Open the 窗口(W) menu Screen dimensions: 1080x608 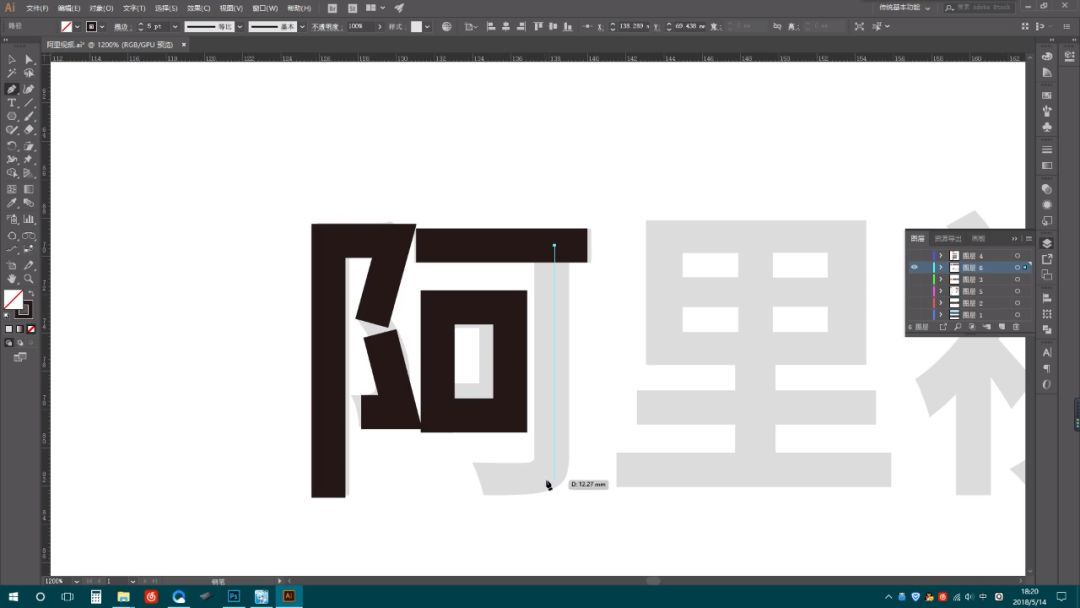[265, 8]
